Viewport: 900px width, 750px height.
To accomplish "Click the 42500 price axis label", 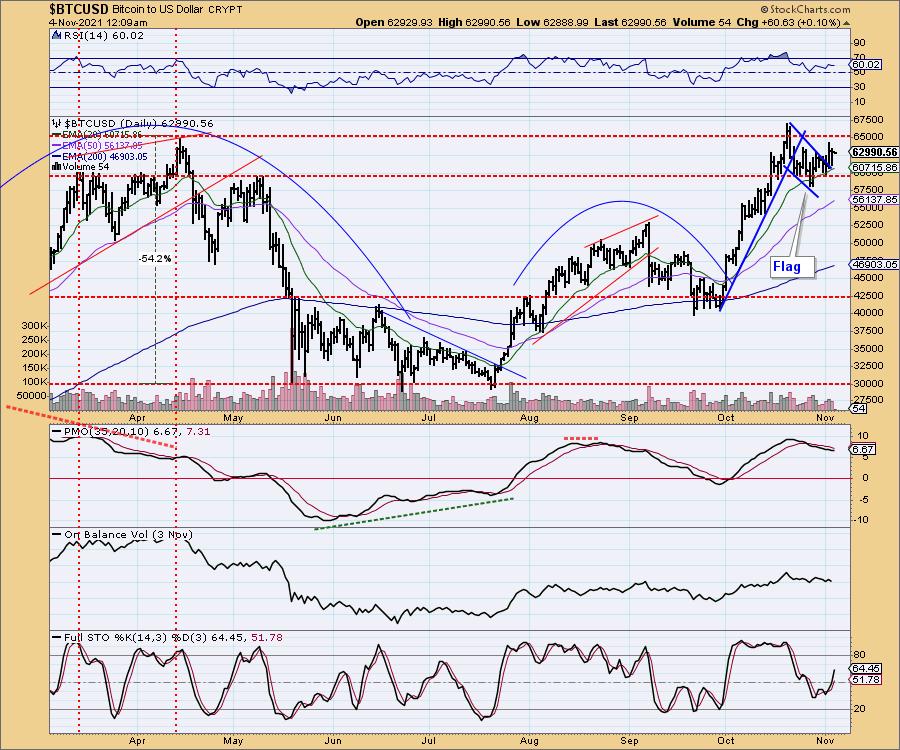I will pyautogui.click(x=868, y=295).
